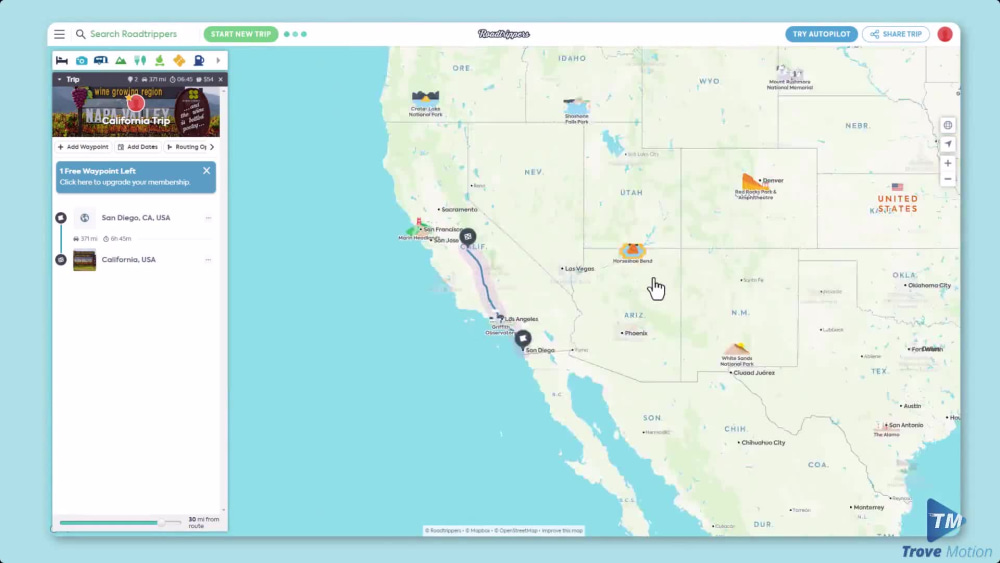Screen dimensions: 1000x563
Task: Select the hotels bed category icon
Action: tap(62, 61)
